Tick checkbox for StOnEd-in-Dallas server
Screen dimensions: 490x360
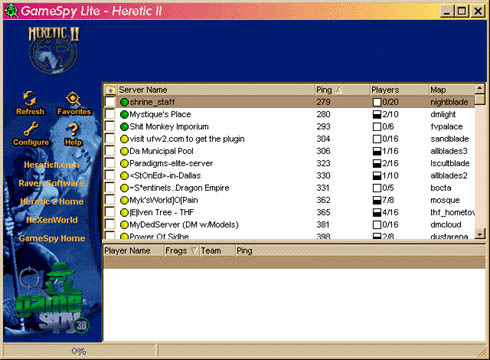[x=110, y=175]
